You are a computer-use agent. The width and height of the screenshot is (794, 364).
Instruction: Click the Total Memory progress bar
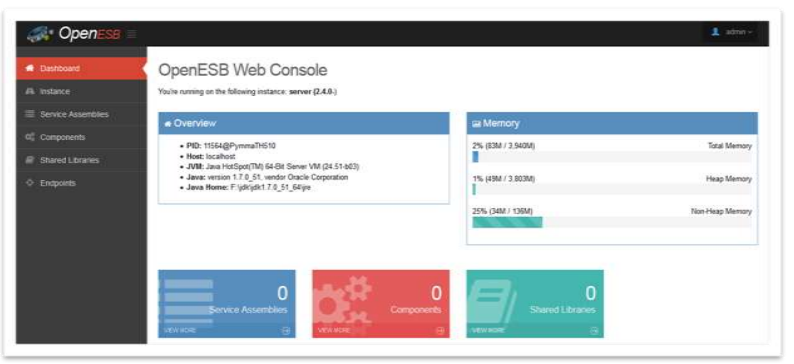[x=612, y=157]
